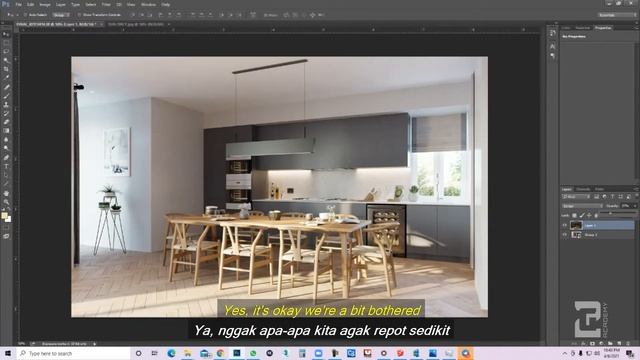Click the Layer 1 thumbnail

click(x=576, y=225)
